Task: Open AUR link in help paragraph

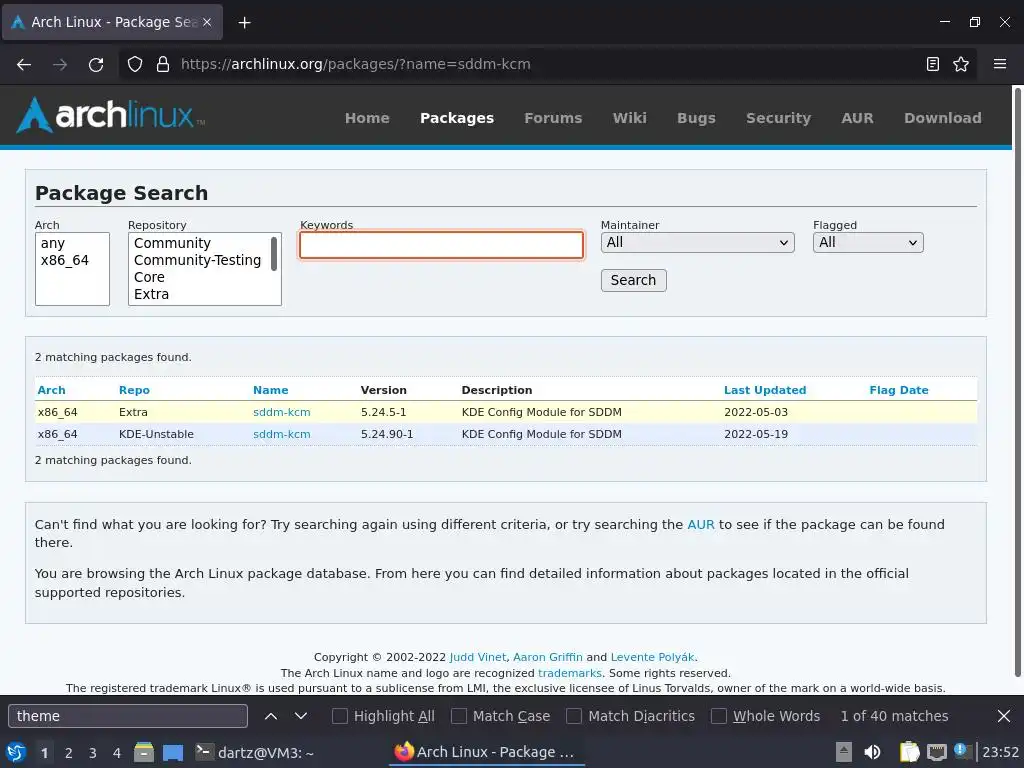Action: click(701, 524)
